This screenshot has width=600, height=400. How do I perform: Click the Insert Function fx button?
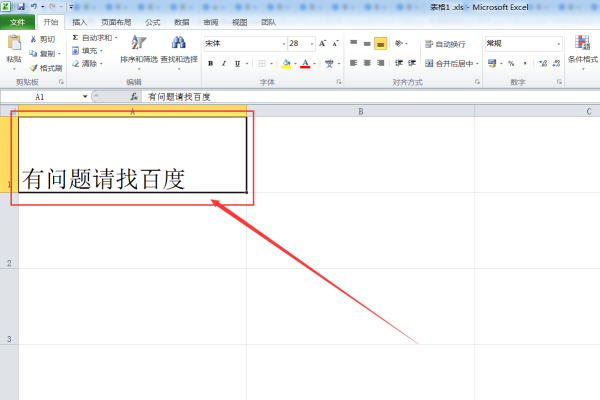point(134,97)
